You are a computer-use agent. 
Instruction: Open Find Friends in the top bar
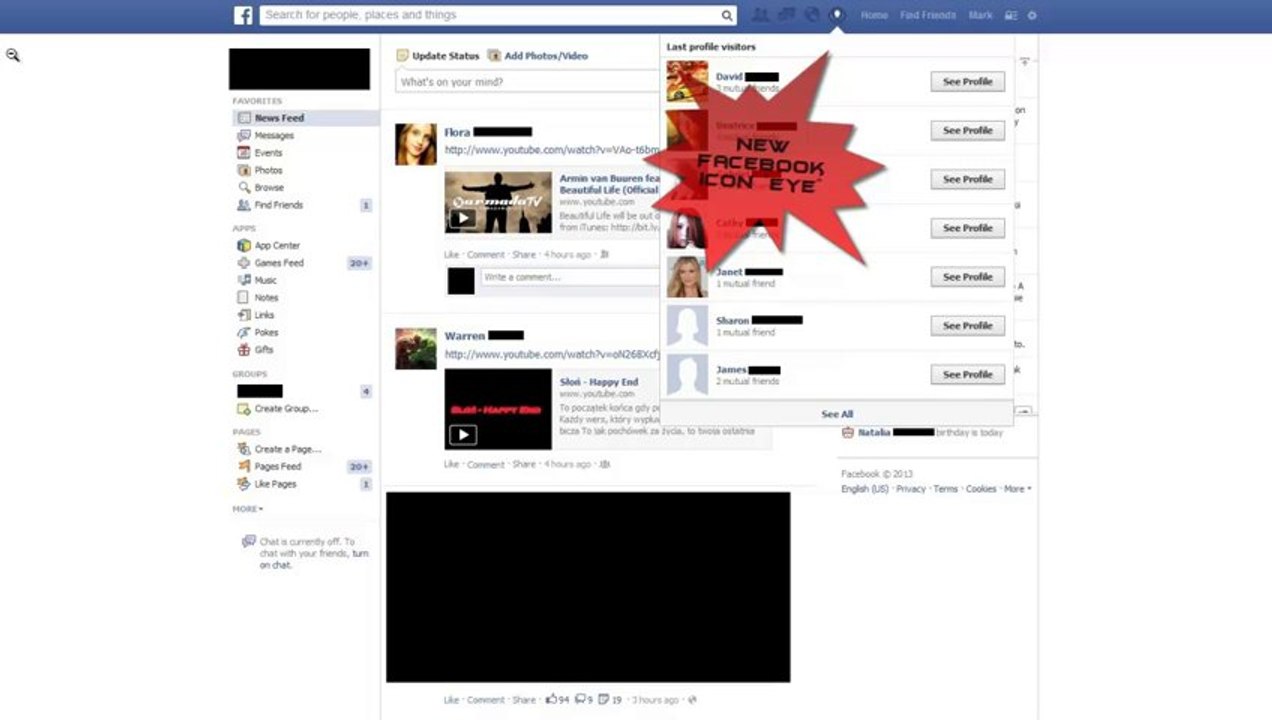pos(928,15)
